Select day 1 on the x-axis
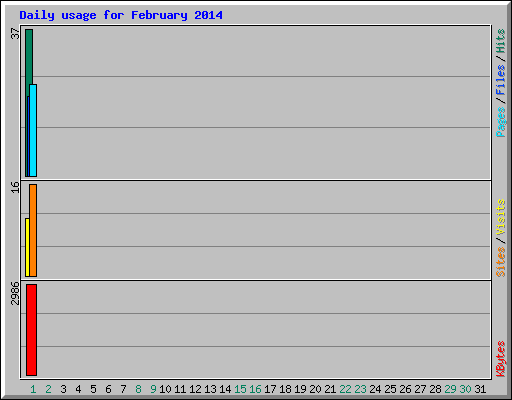 [33, 389]
